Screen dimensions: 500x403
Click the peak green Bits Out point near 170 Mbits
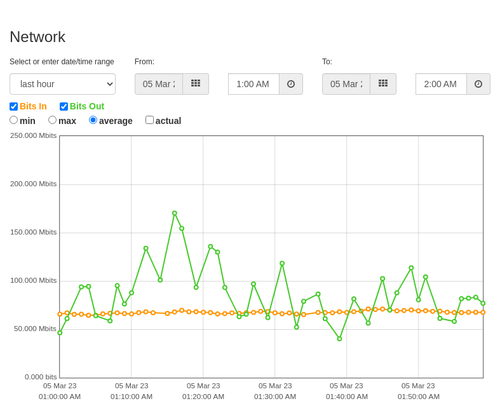(x=175, y=213)
